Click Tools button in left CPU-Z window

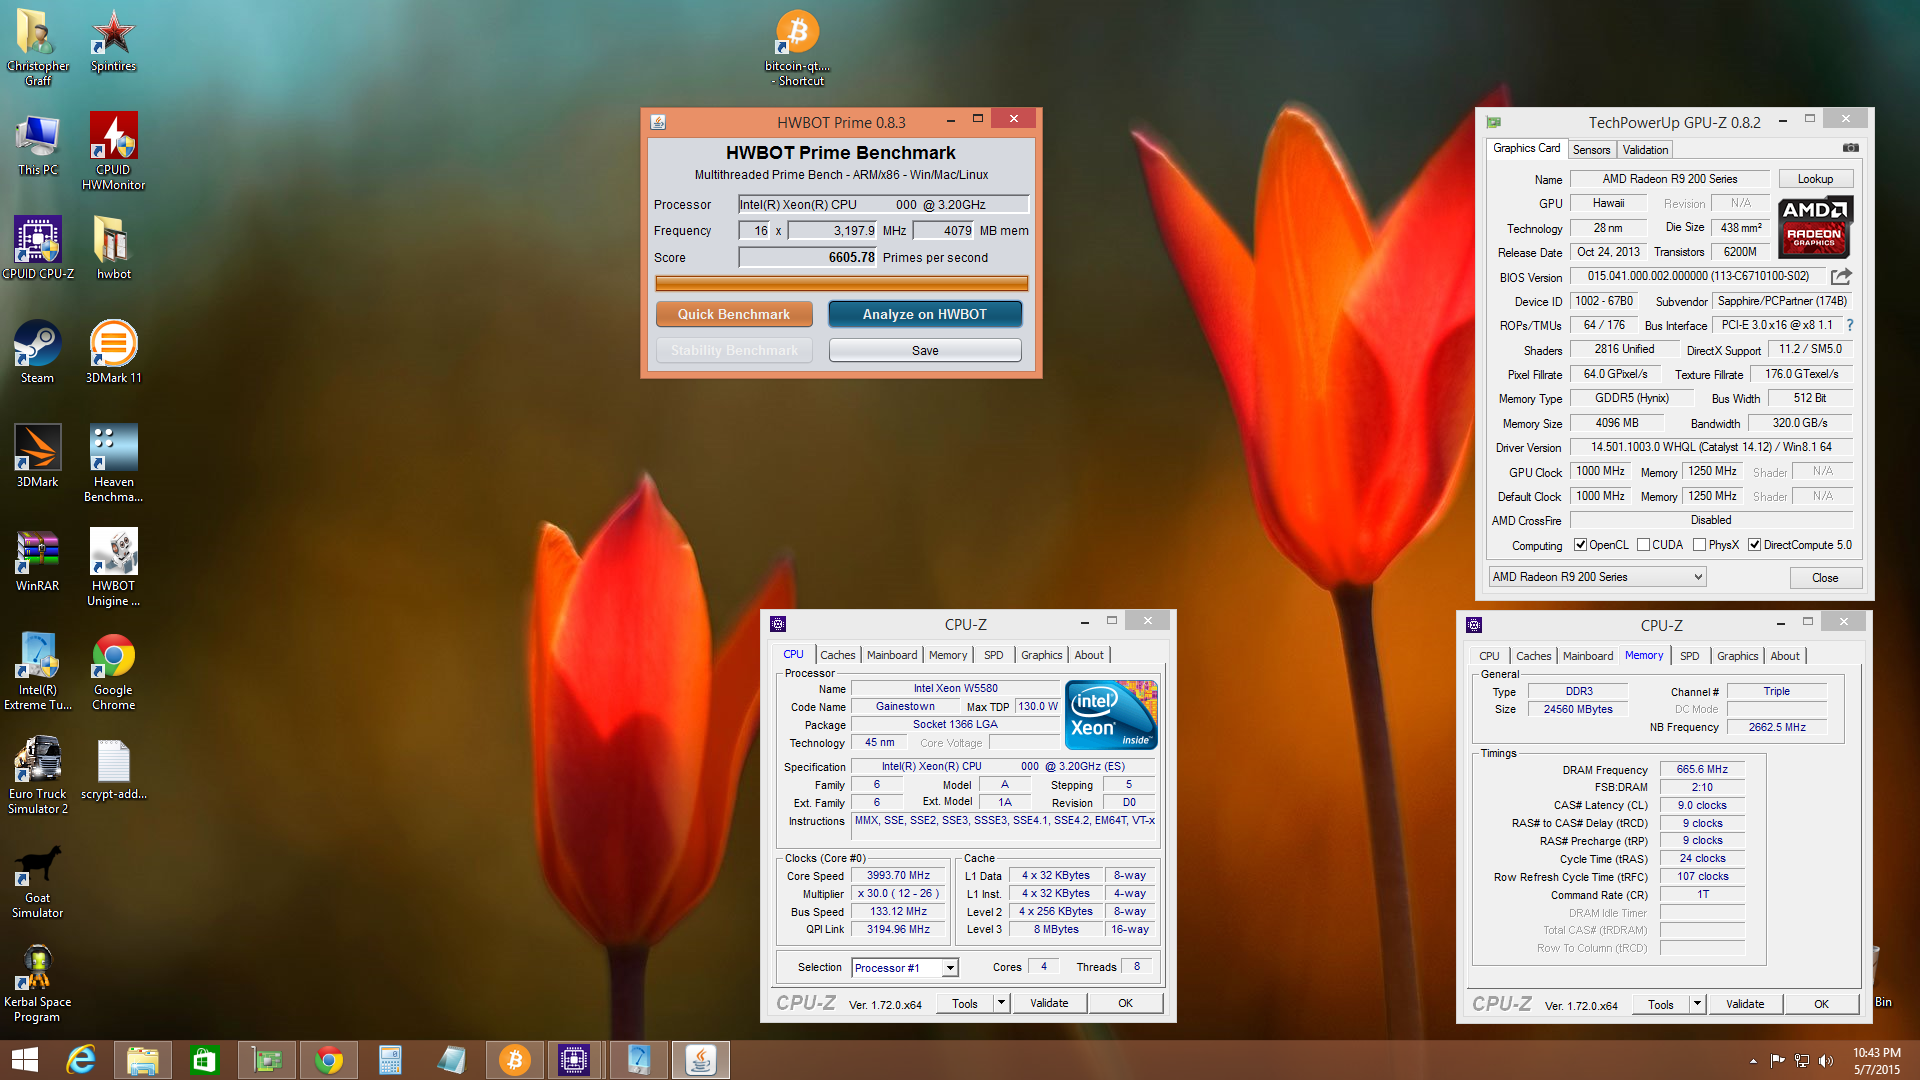pyautogui.click(x=965, y=1003)
